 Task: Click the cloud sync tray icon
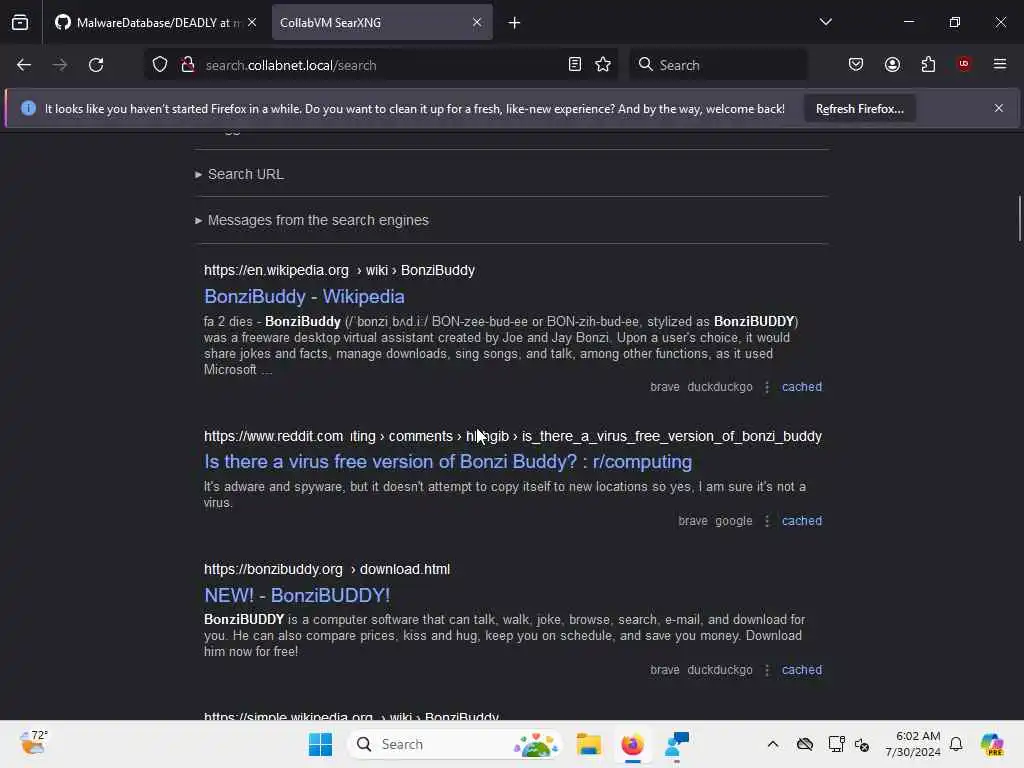pyautogui.click(x=805, y=744)
